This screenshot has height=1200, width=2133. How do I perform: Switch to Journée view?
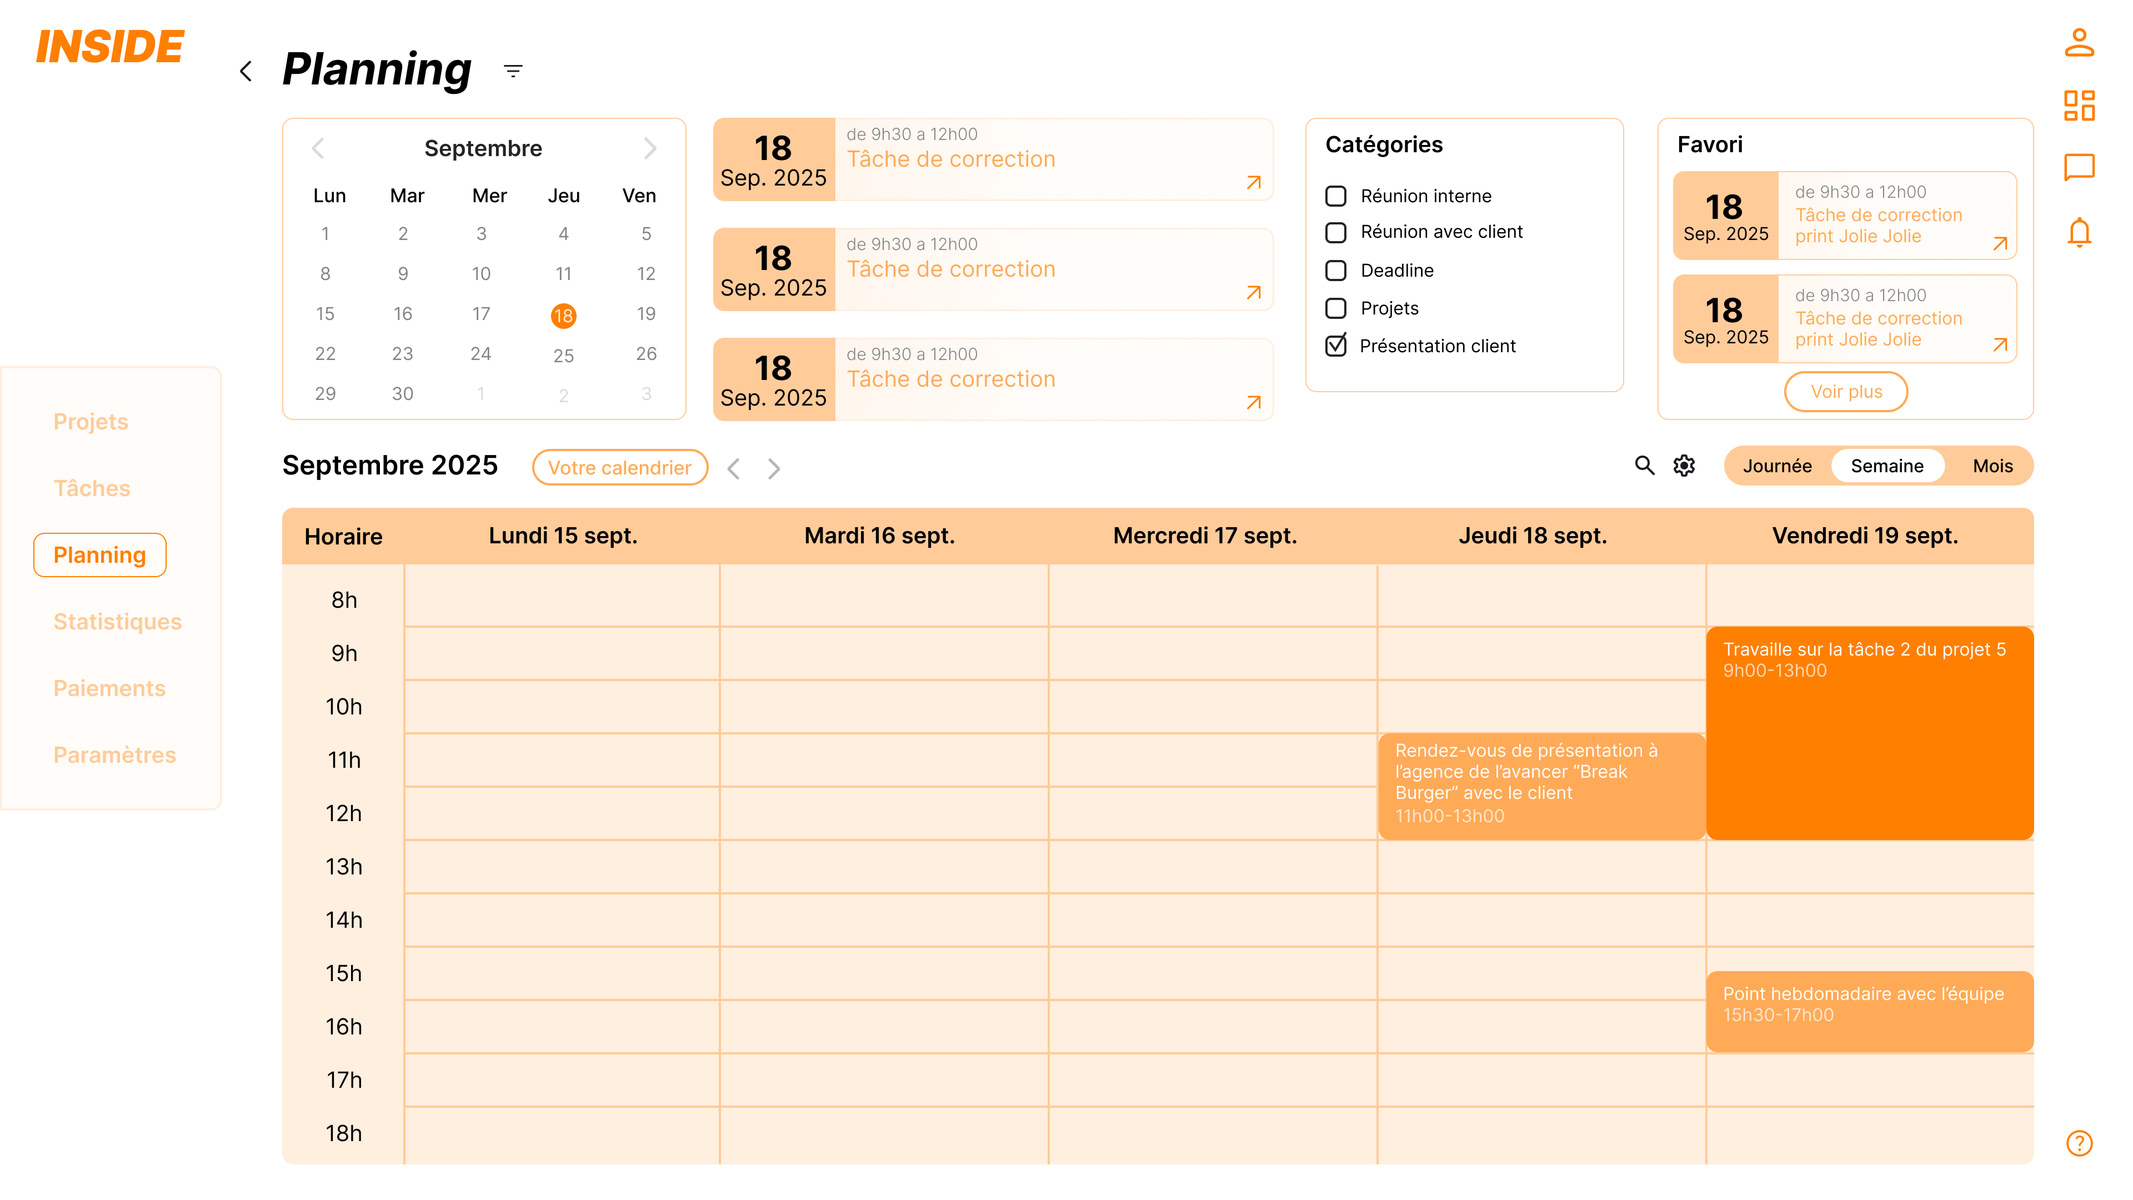pos(1777,466)
